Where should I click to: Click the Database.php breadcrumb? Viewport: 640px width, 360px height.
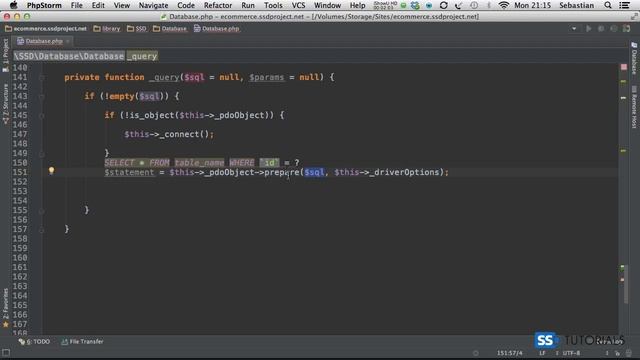click(217, 29)
